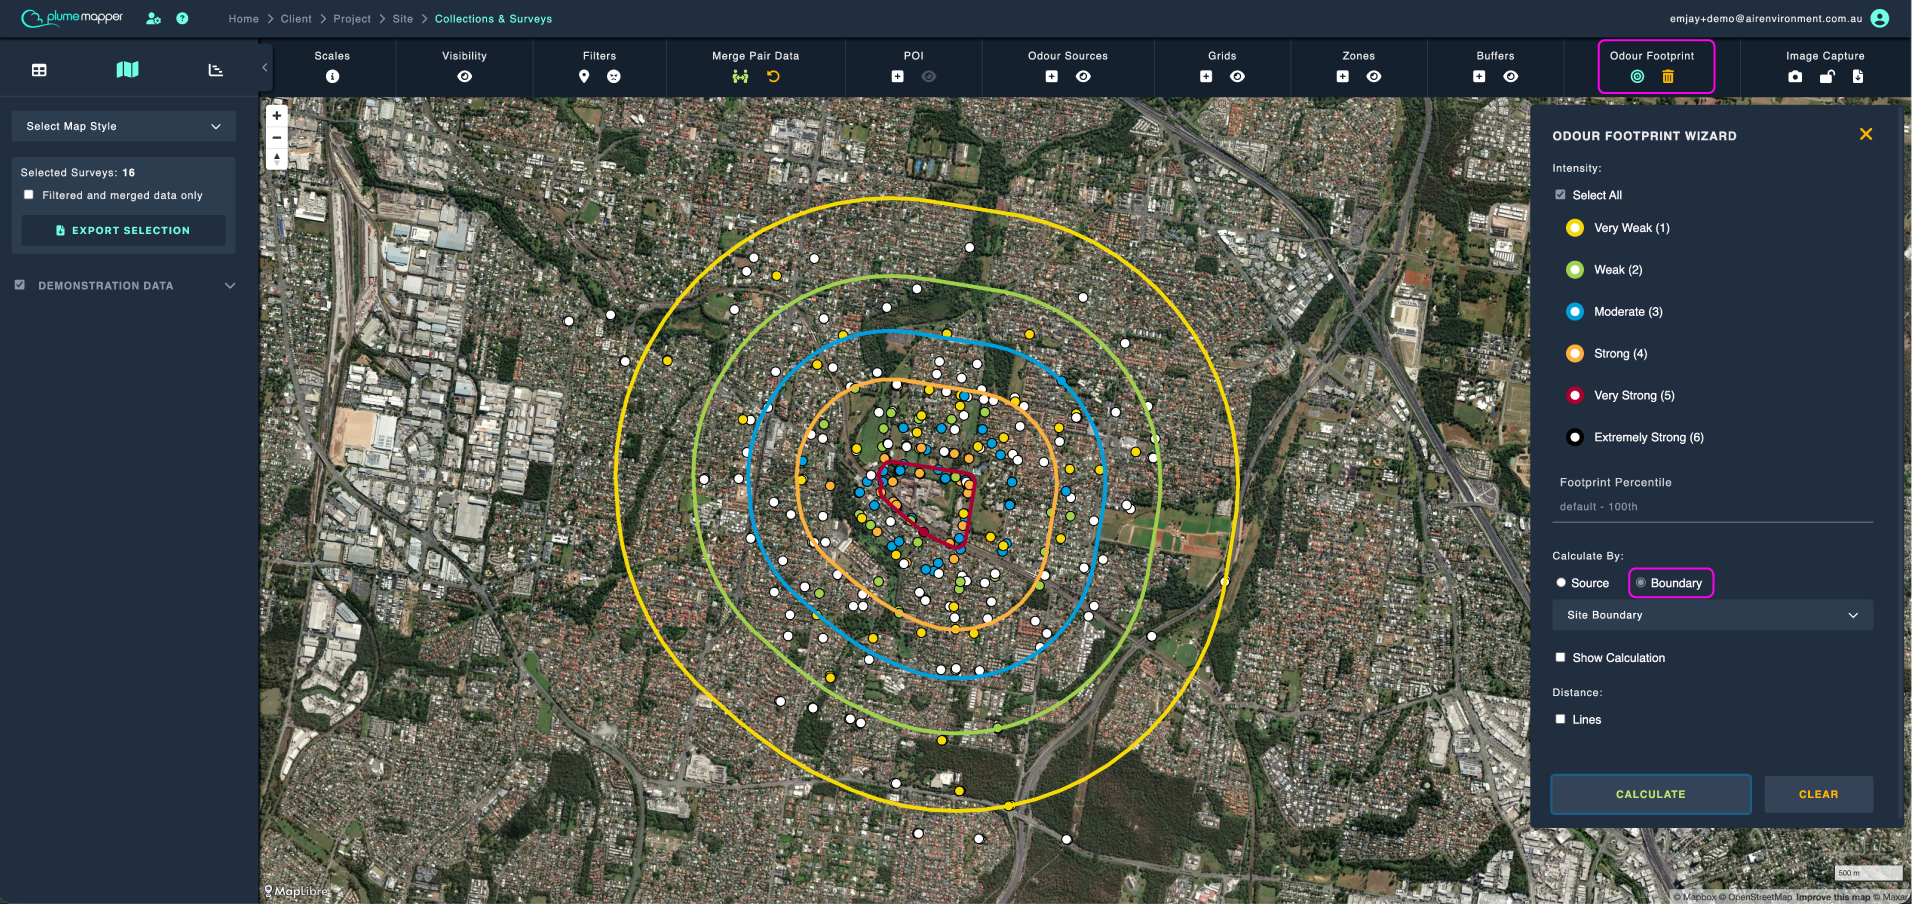The height and width of the screenshot is (904, 1913).
Task: Switch to the chart view icon
Action: [215, 70]
